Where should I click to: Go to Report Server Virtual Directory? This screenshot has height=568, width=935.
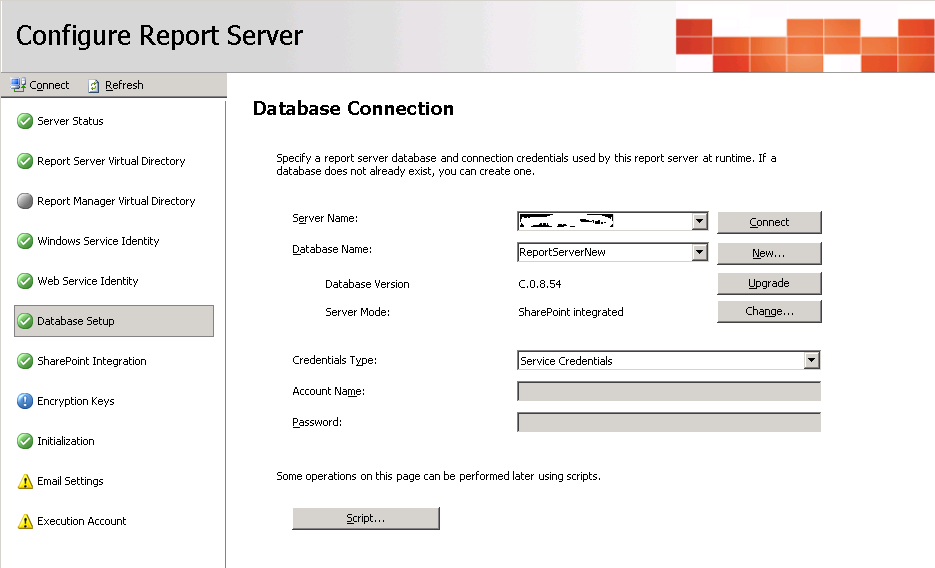coord(111,161)
